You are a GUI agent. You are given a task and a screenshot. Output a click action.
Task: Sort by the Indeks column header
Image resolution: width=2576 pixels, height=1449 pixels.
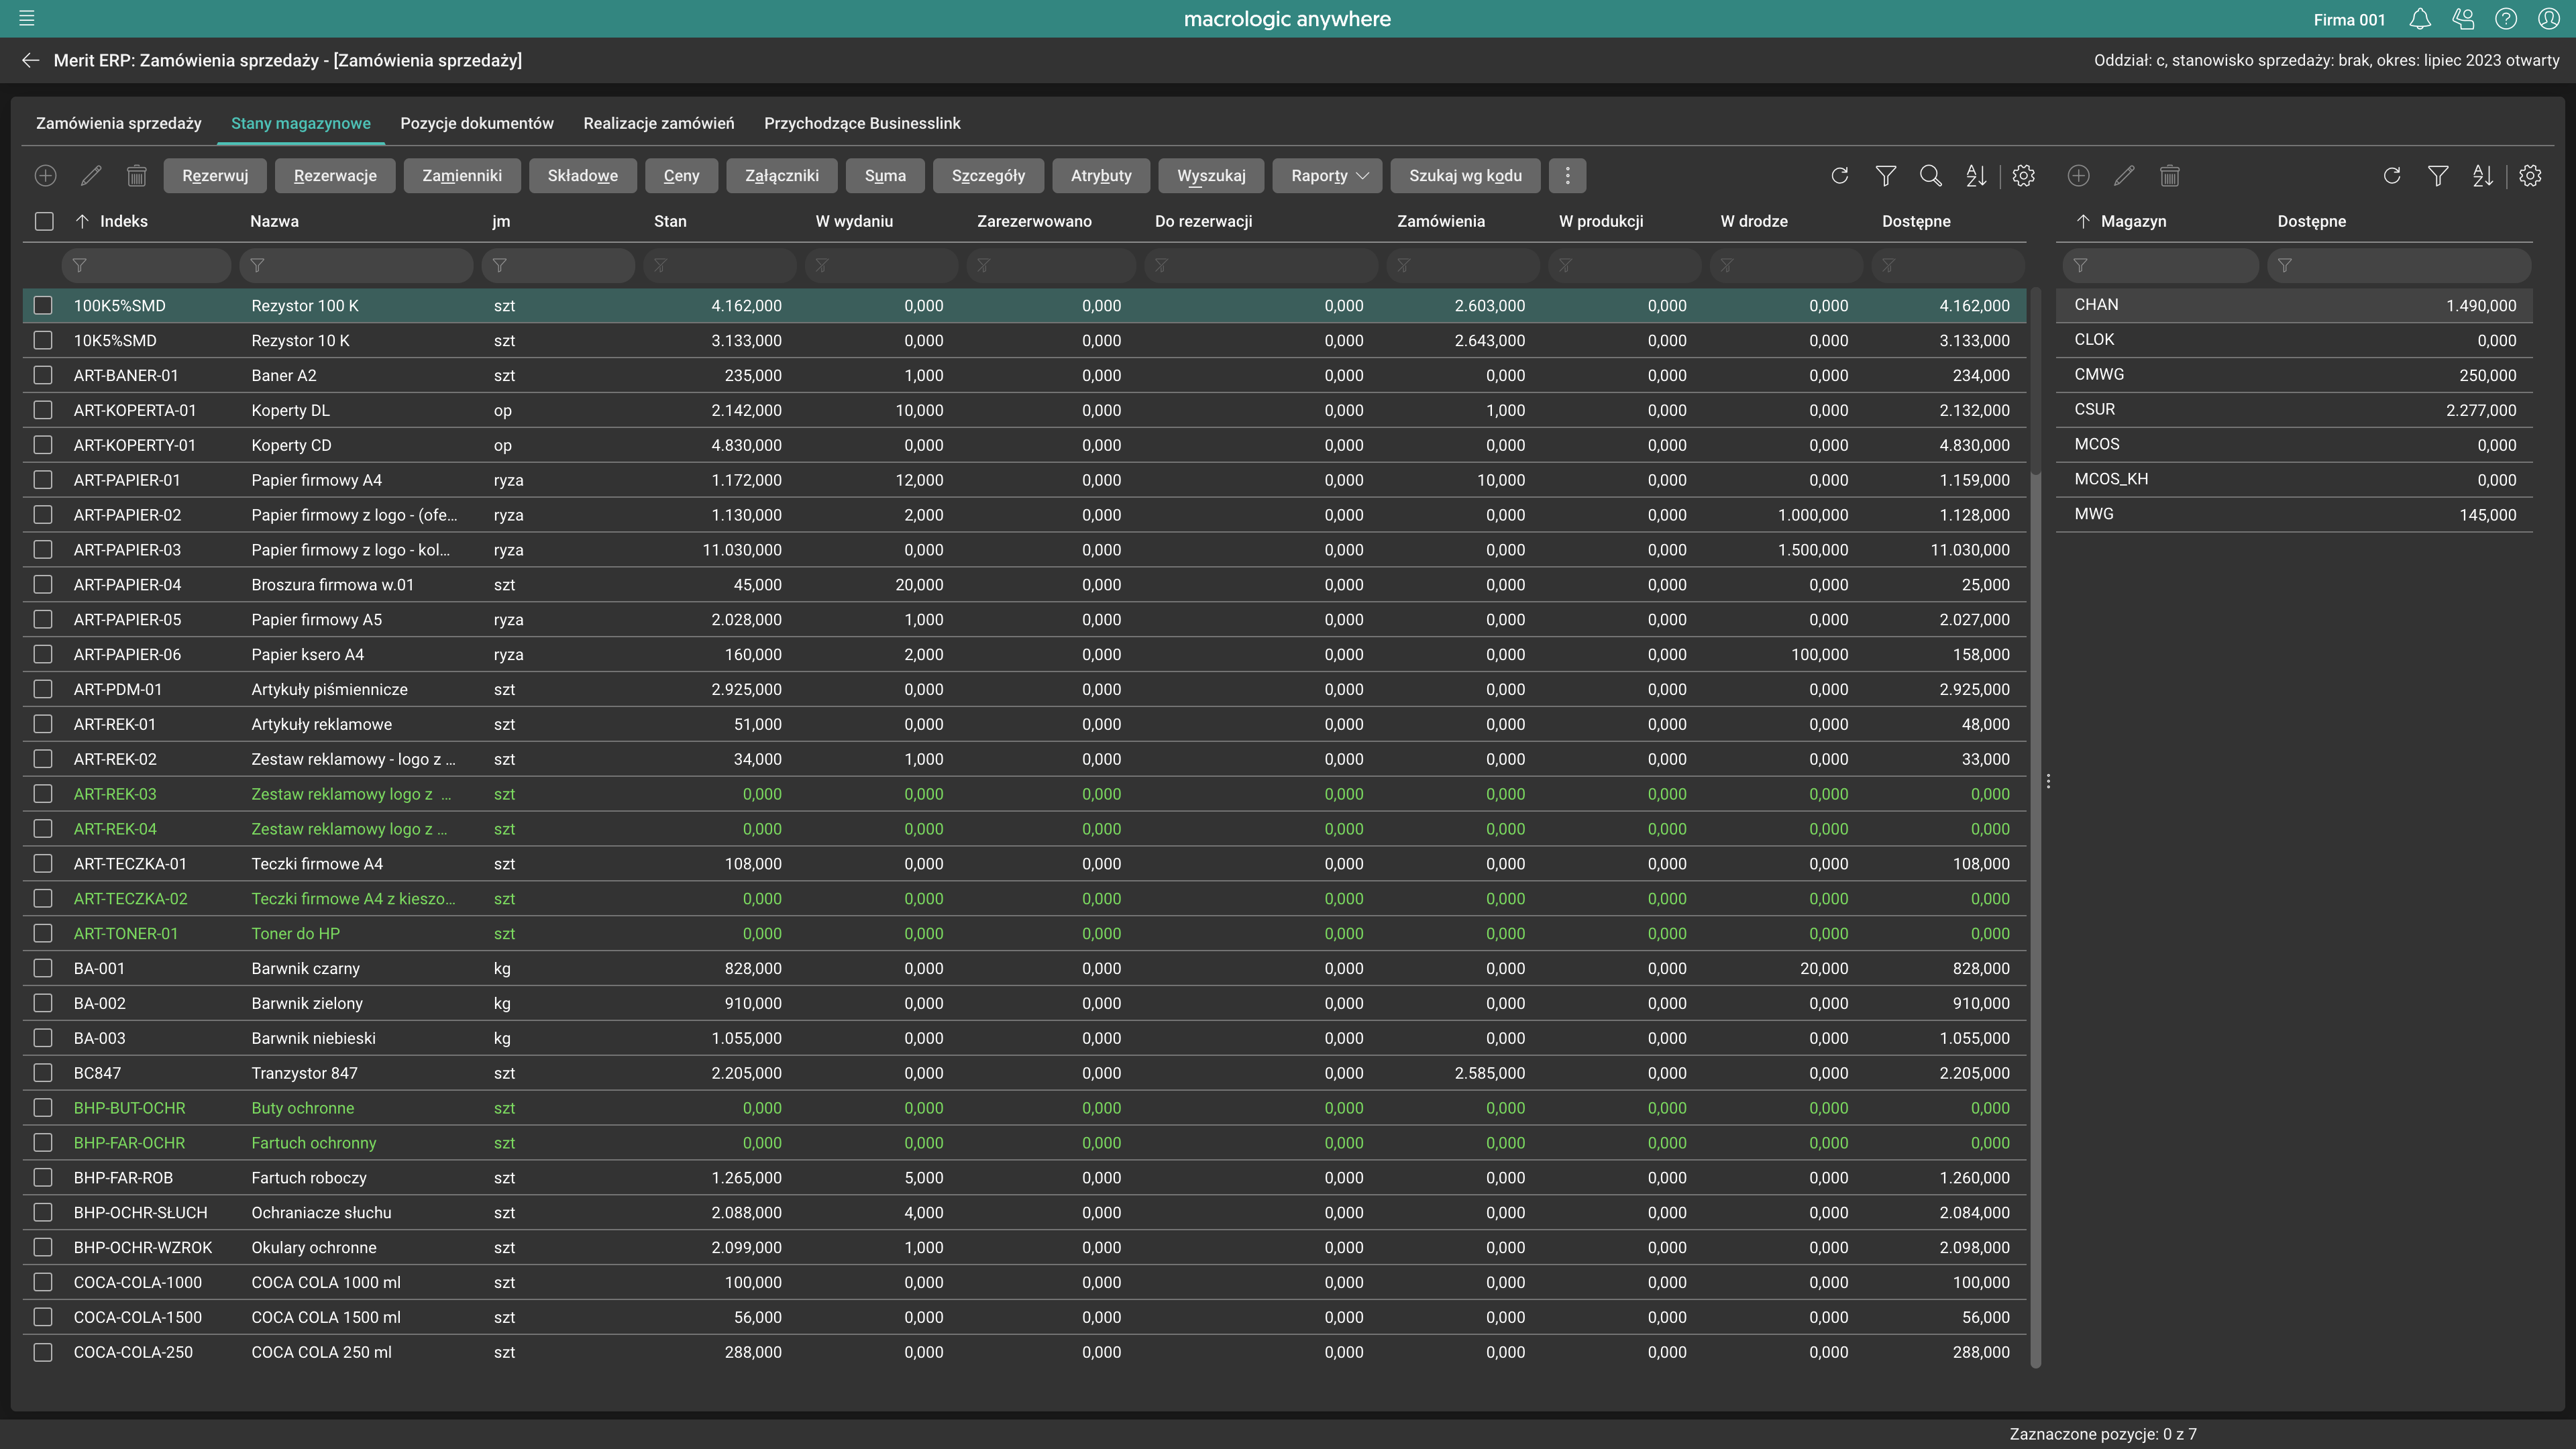point(123,221)
